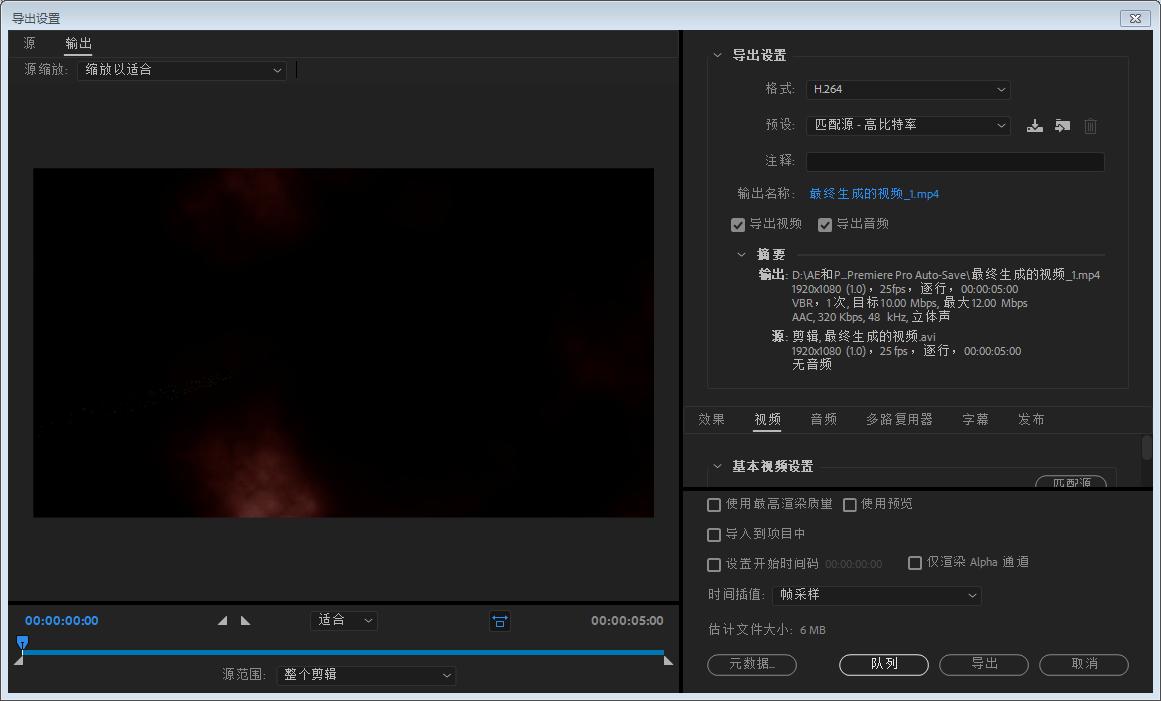Collapse the 摘要 summary section
The height and width of the screenshot is (701, 1161).
[740, 254]
